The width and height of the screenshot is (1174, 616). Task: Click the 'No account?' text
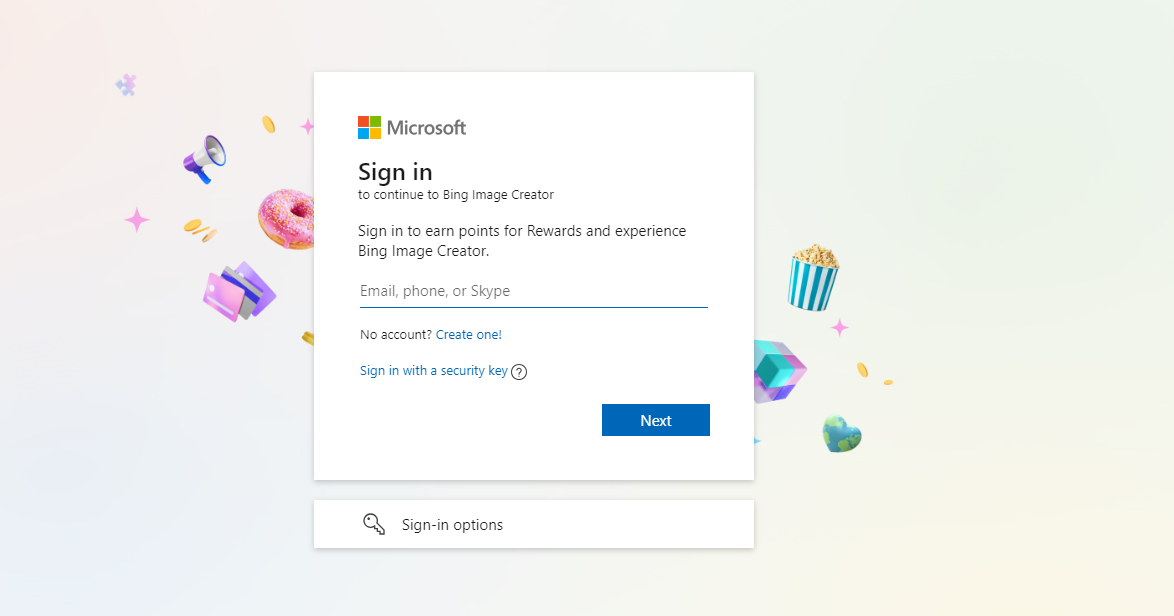pos(395,335)
